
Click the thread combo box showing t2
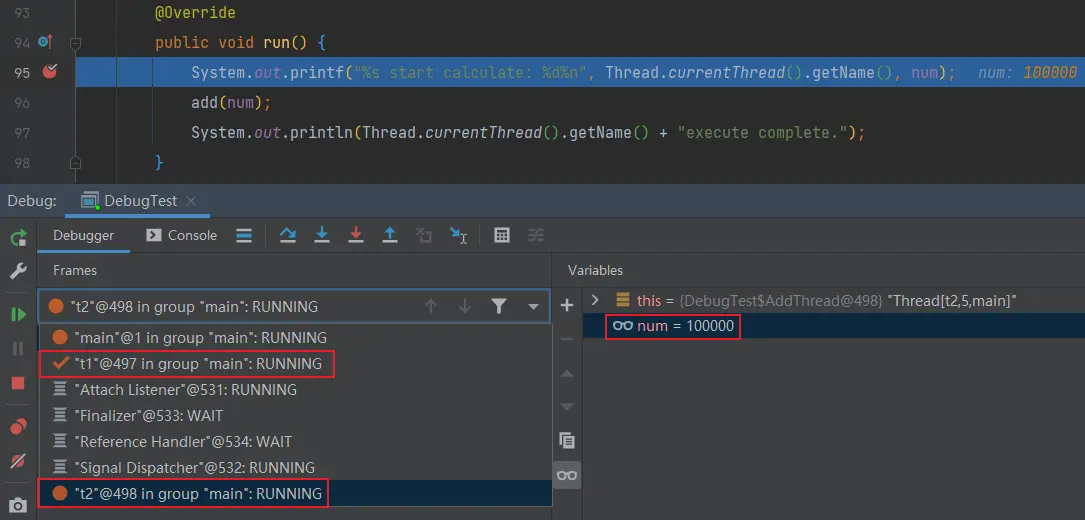click(294, 306)
